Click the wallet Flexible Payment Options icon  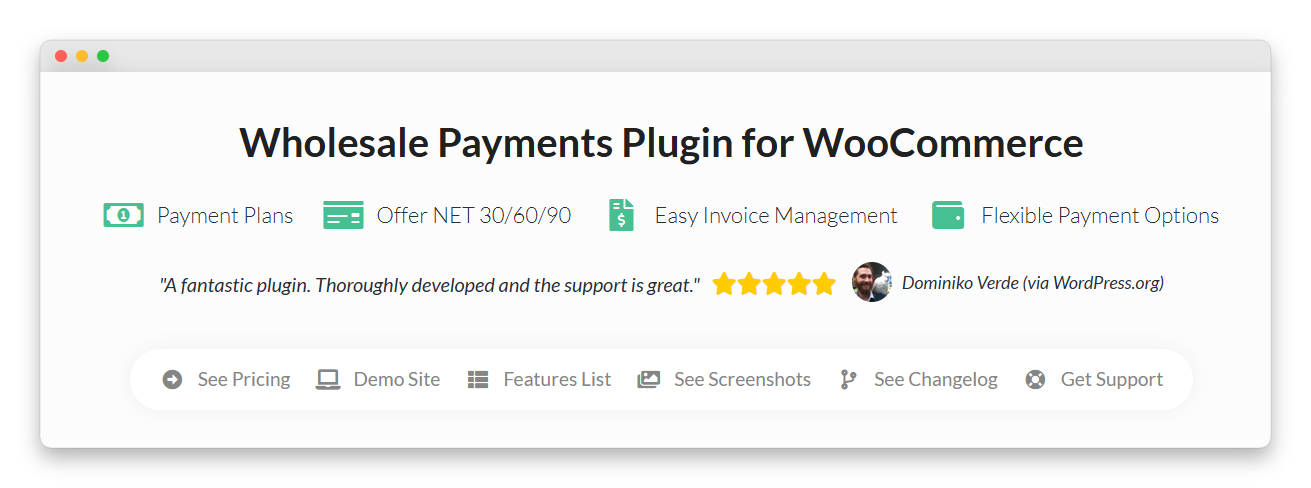pos(948,215)
